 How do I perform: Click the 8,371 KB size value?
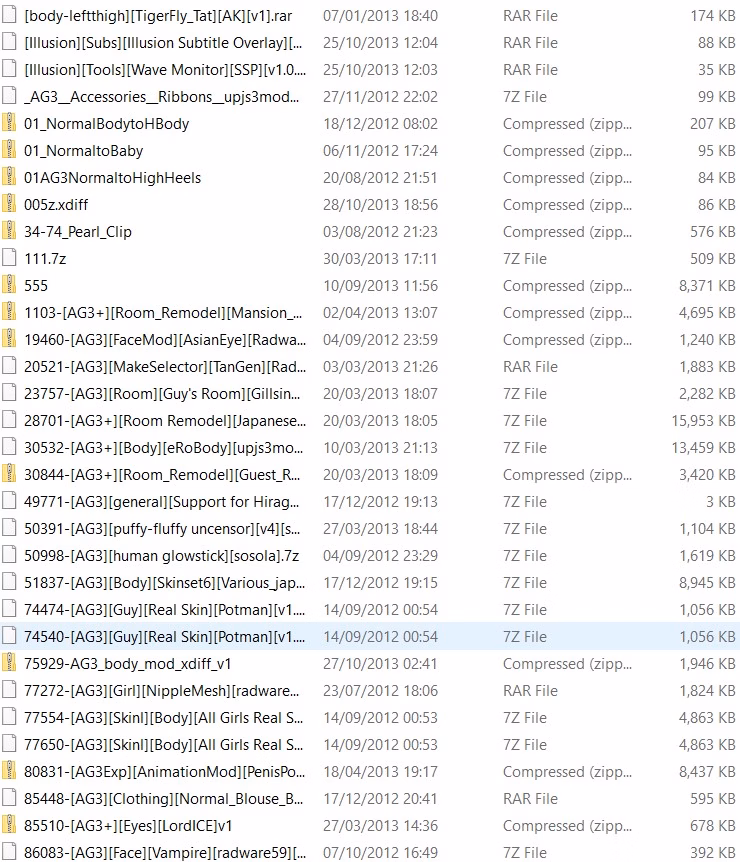[707, 286]
